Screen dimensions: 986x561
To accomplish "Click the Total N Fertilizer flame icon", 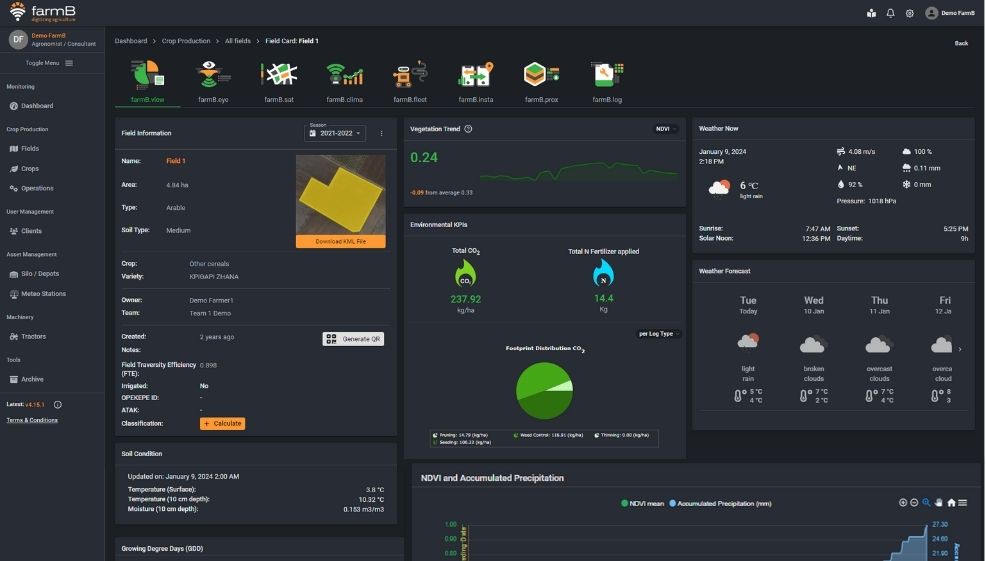I will click(x=603, y=274).
